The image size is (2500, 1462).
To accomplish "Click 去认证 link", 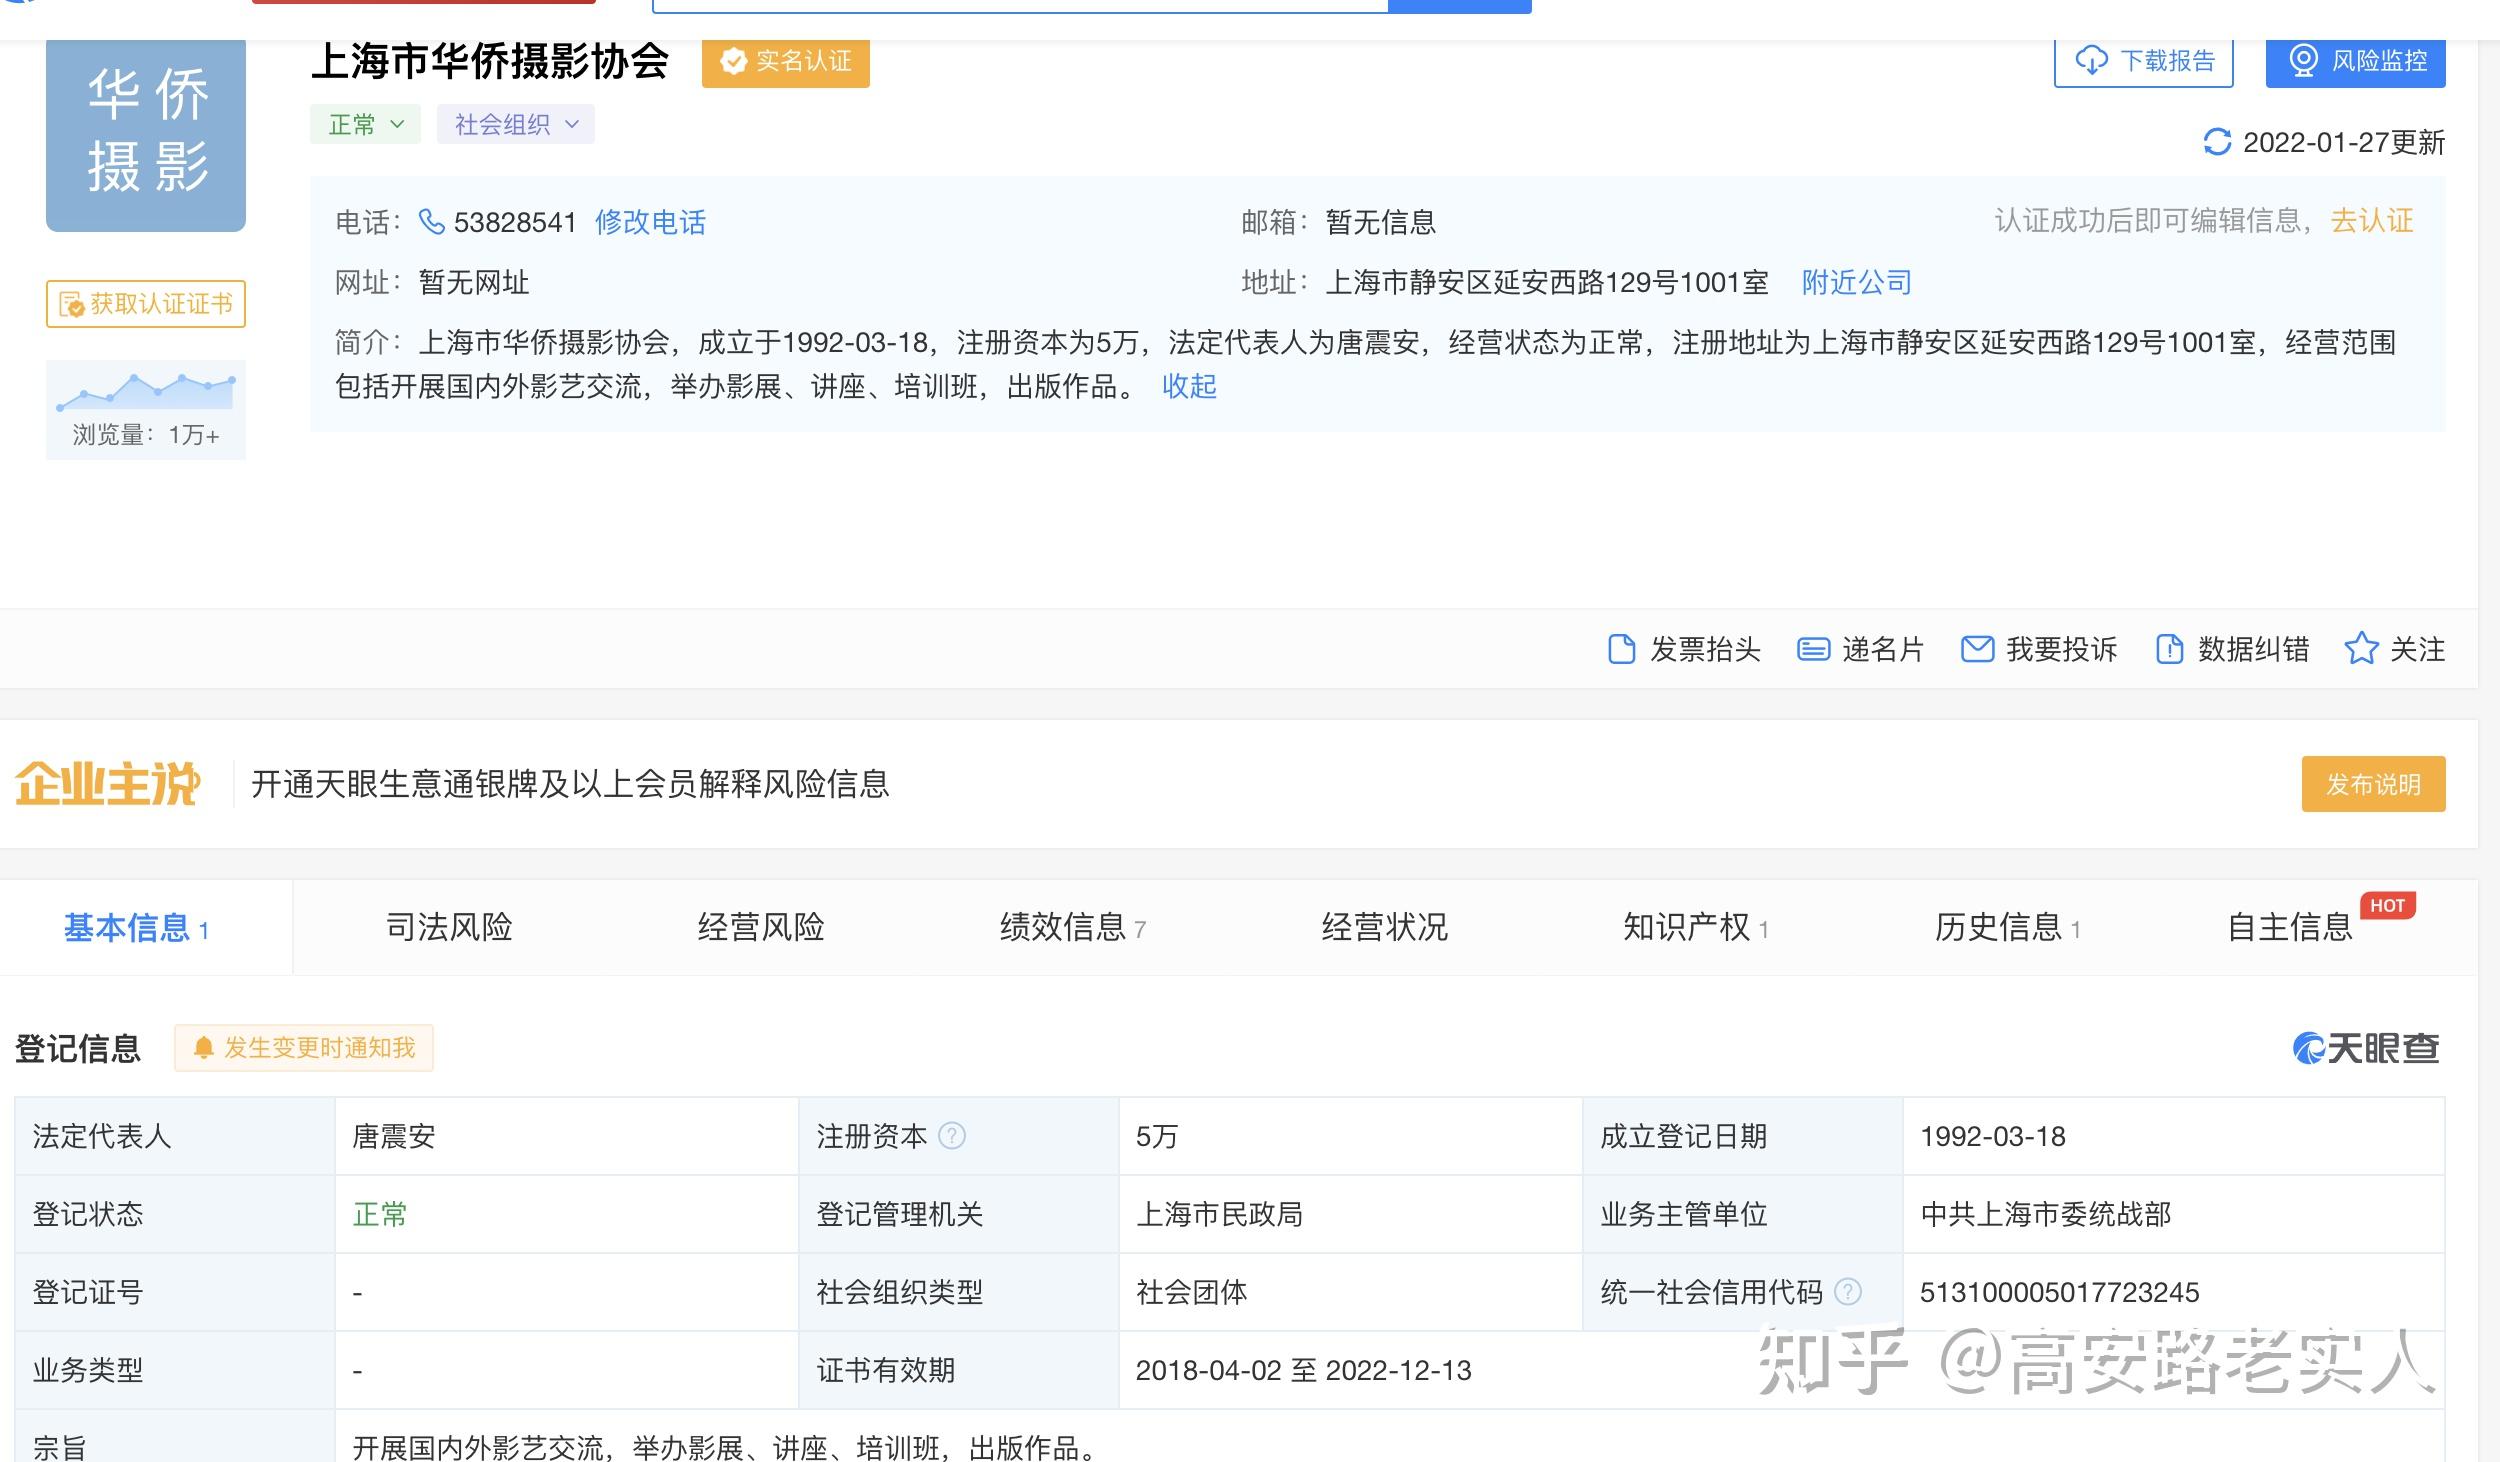I will click(x=2372, y=220).
